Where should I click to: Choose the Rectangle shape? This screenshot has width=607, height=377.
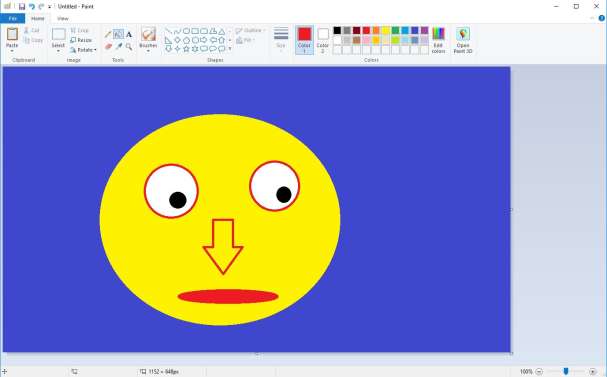pyautogui.click(x=195, y=31)
